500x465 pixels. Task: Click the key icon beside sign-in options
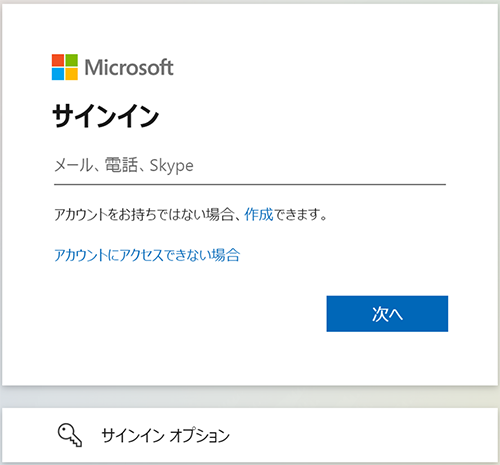[70, 435]
